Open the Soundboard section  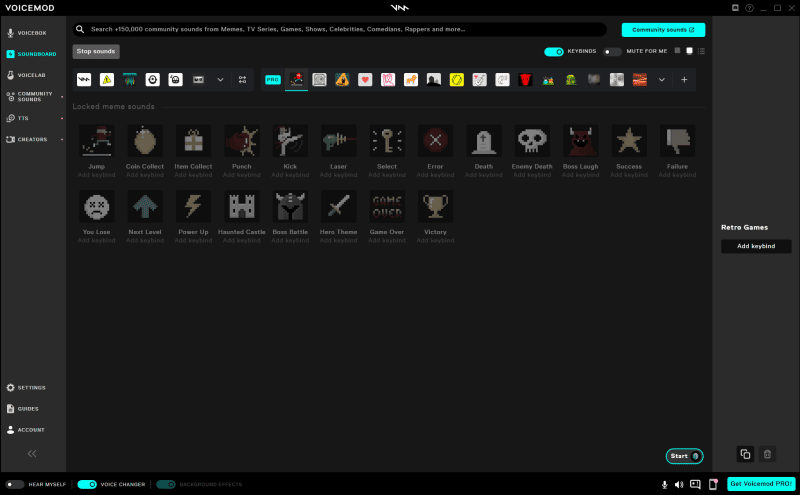31,54
